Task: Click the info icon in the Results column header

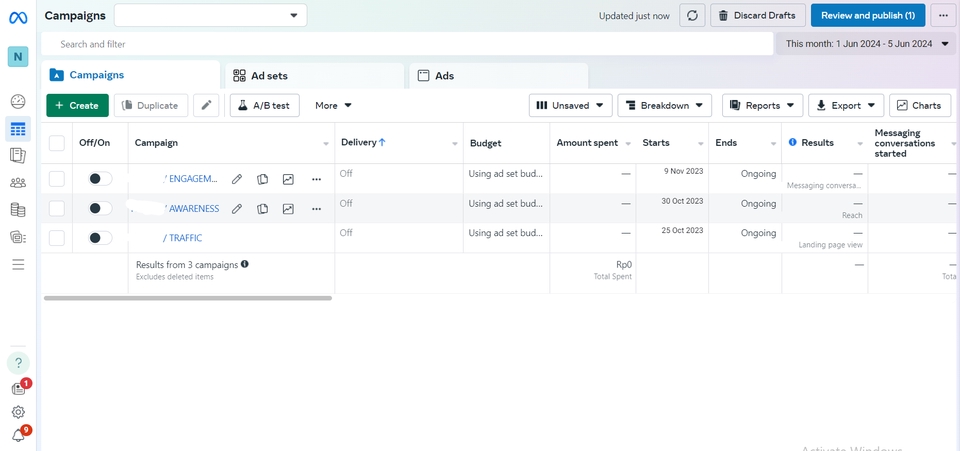Action: (793, 142)
